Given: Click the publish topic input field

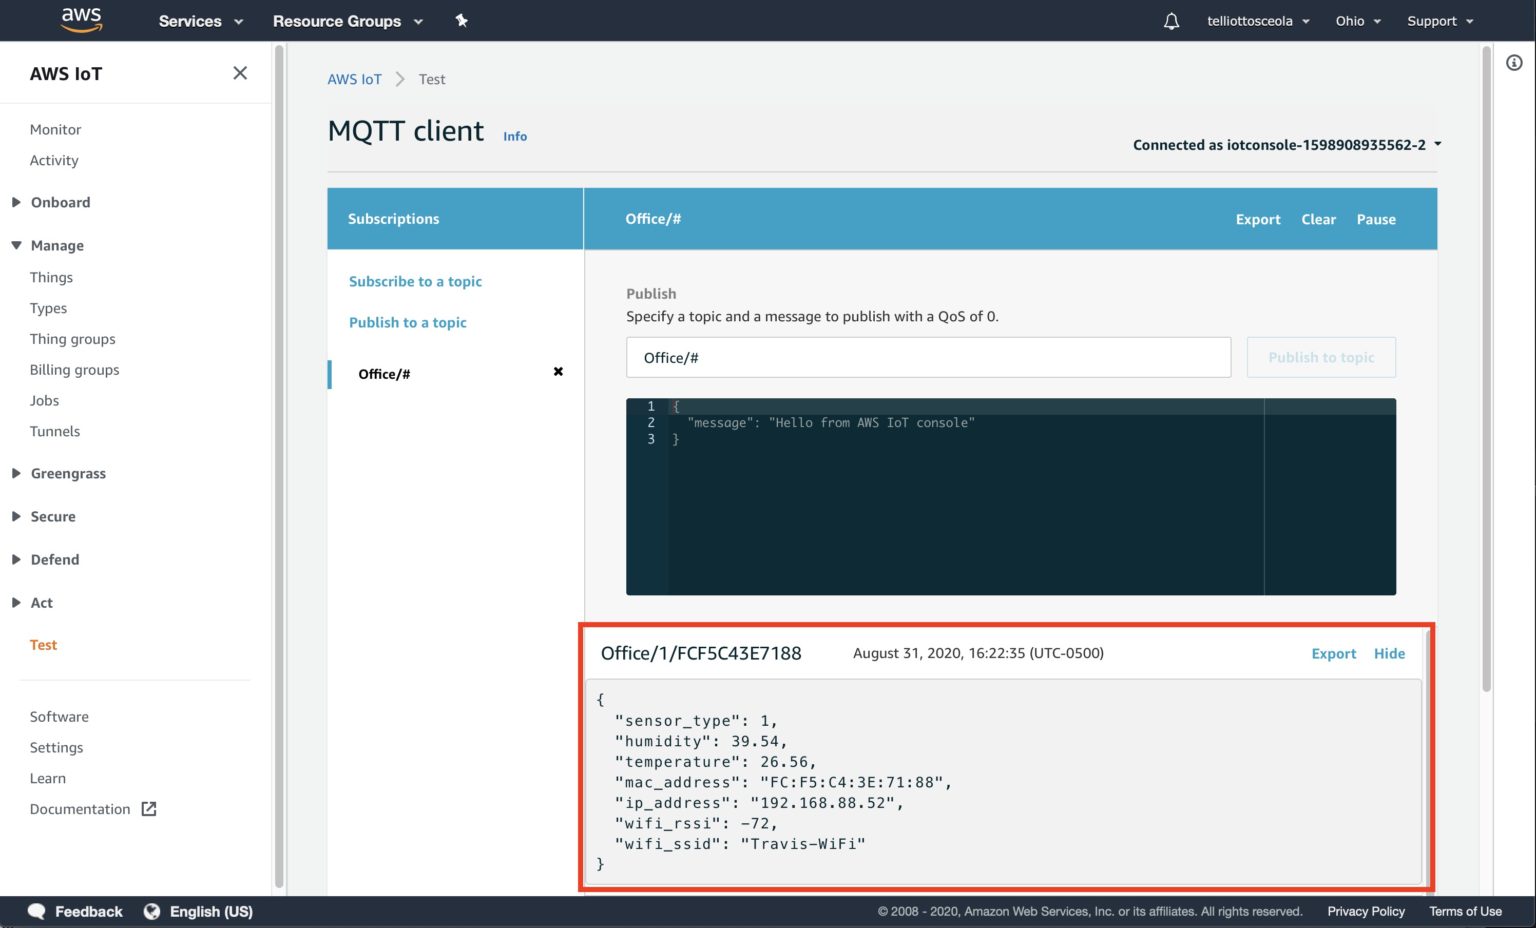Looking at the screenshot, I should point(928,357).
